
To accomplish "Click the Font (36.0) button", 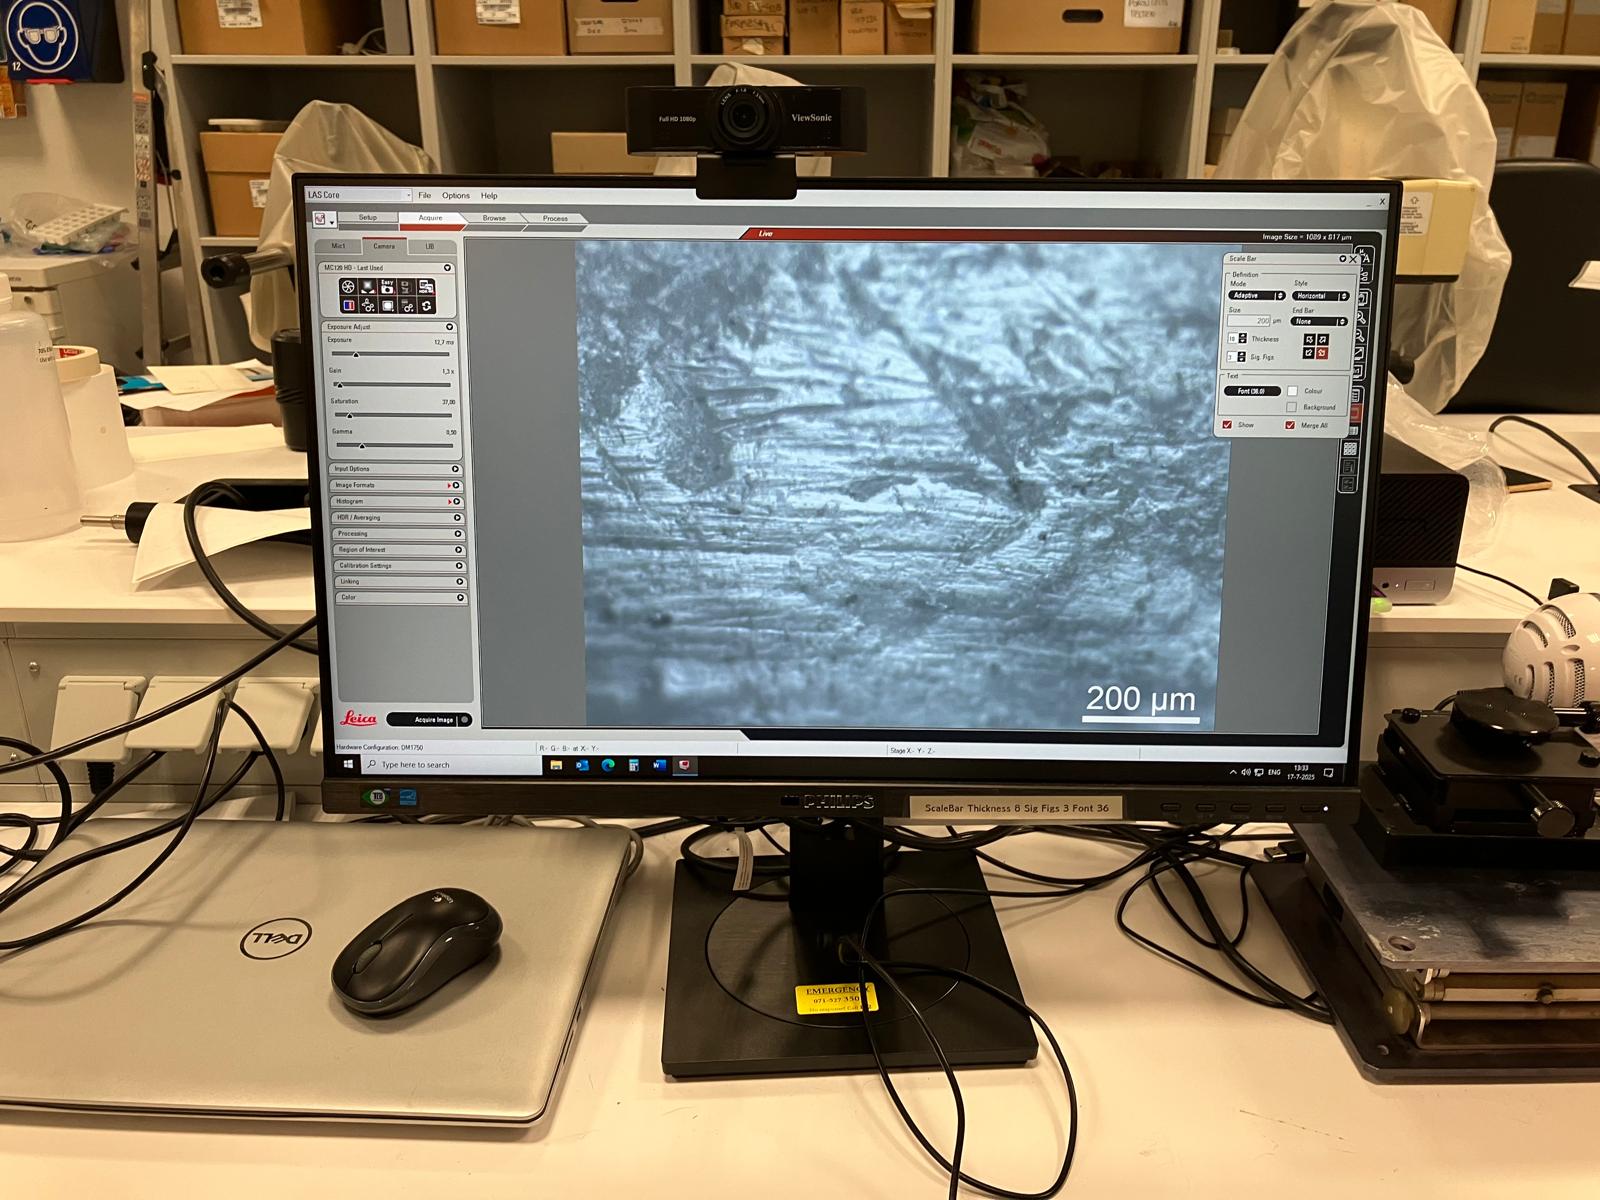I will pyautogui.click(x=1251, y=391).
